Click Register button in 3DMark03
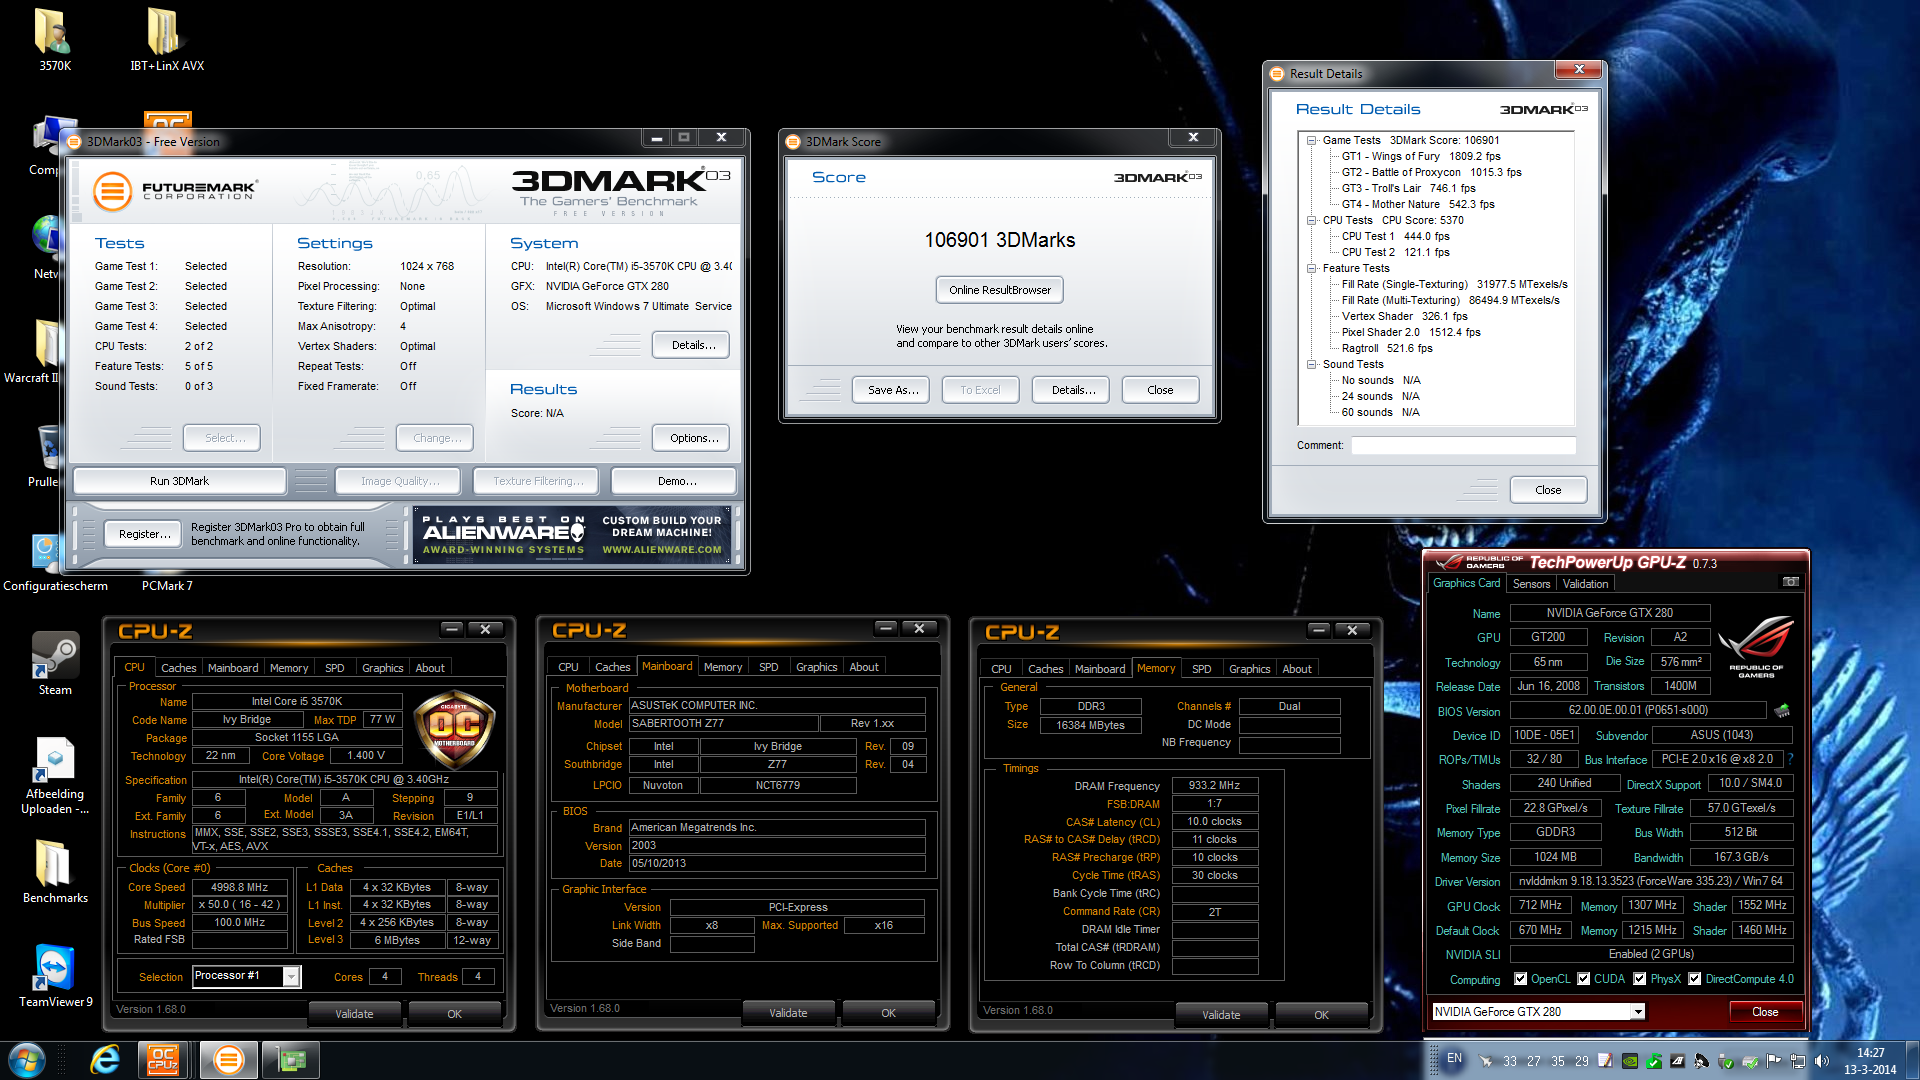1920x1080 pixels. pyautogui.click(x=143, y=534)
